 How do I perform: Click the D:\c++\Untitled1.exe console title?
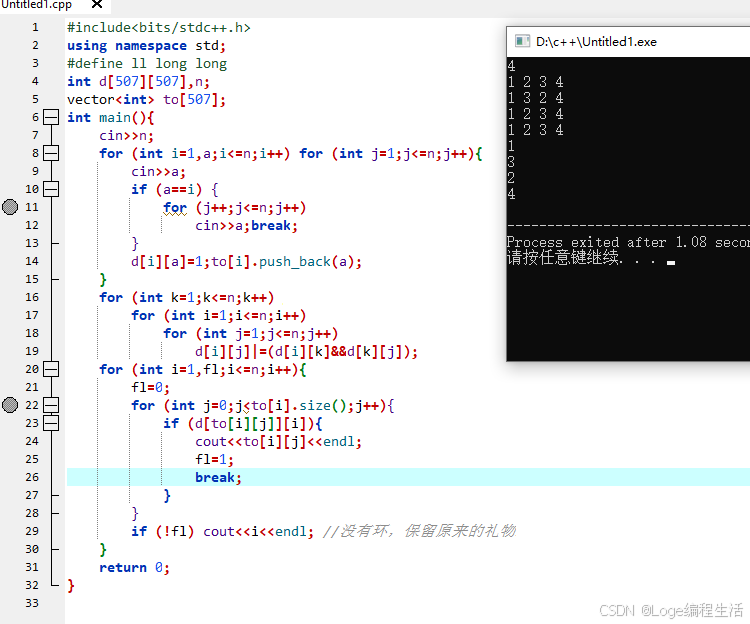(x=596, y=42)
